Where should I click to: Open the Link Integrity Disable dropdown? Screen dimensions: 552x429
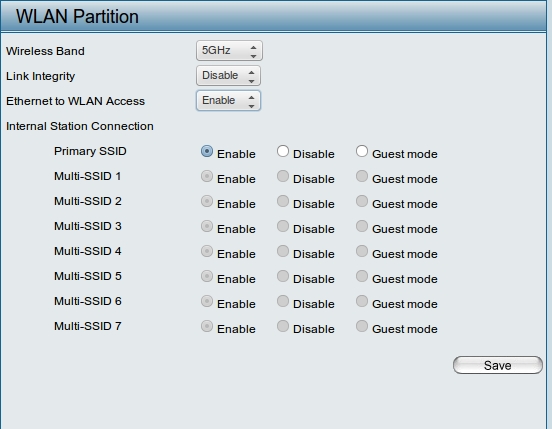228,75
